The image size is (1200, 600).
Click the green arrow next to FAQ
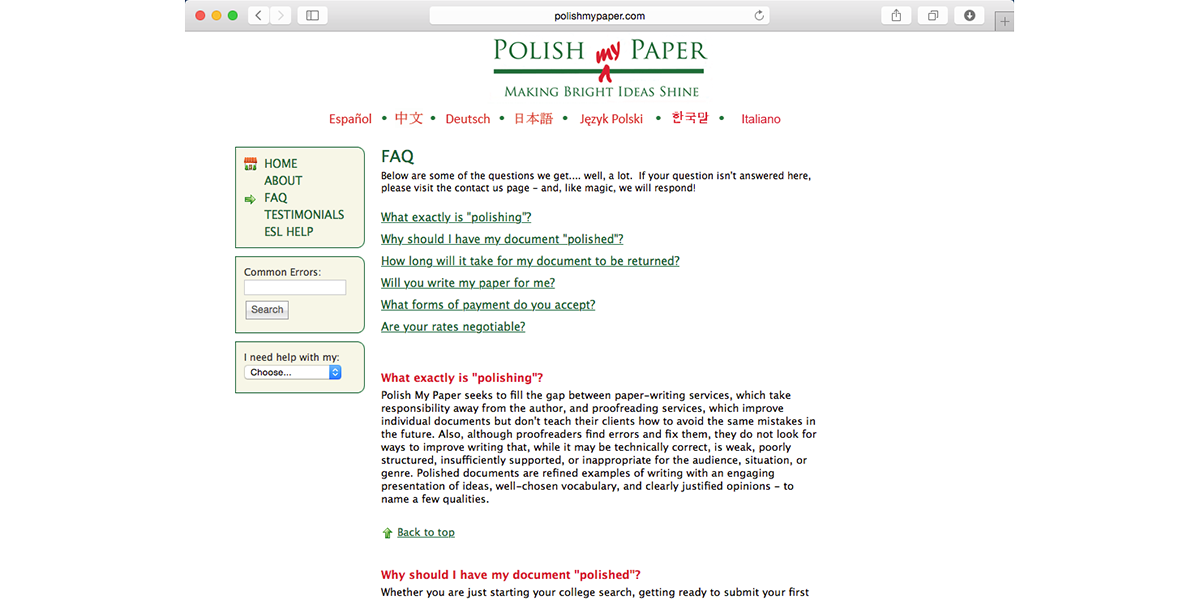[x=250, y=199]
